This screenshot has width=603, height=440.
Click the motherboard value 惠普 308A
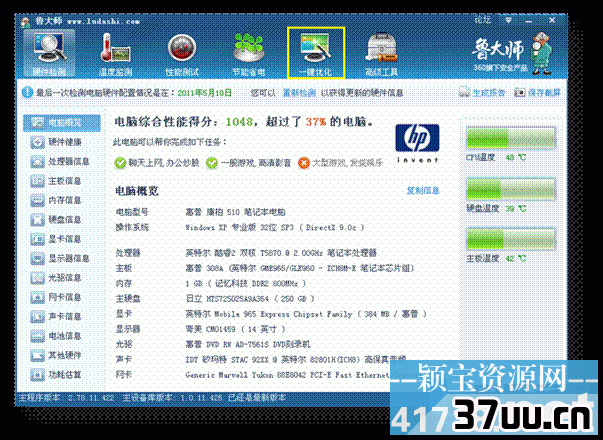300,268
